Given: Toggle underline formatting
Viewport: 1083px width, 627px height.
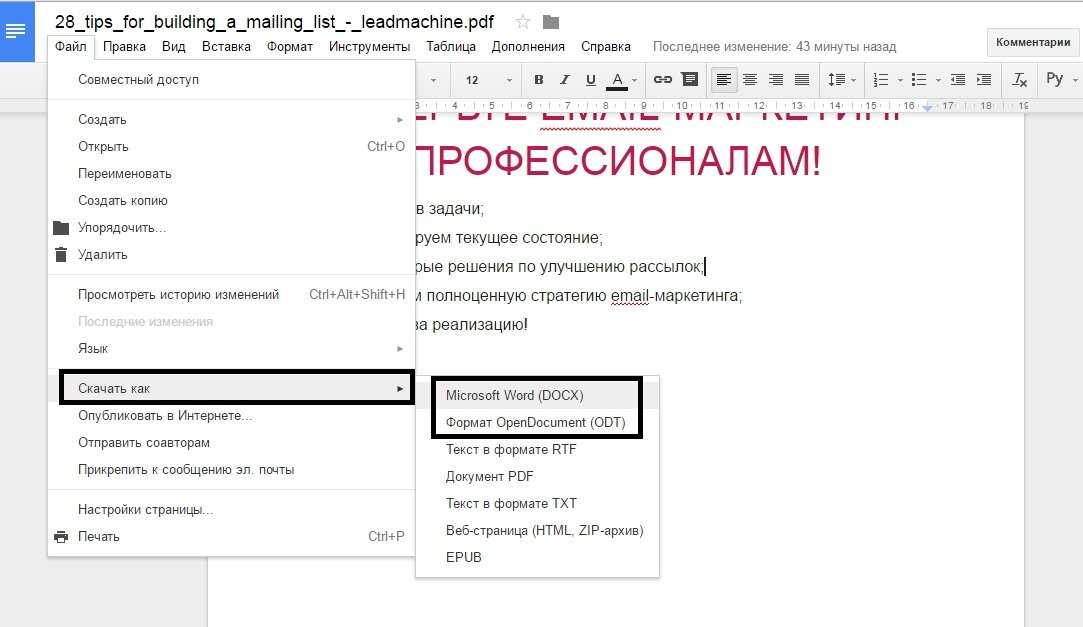Looking at the screenshot, I should pyautogui.click(x=591, y=79).
